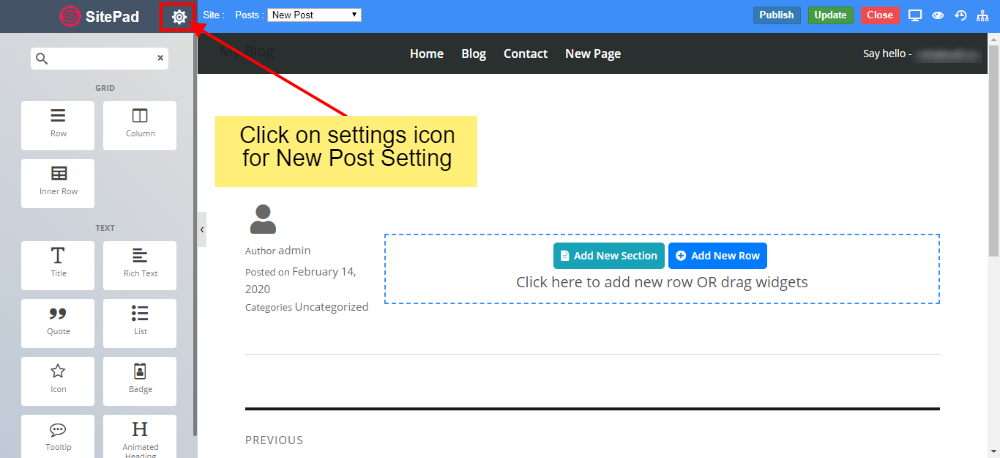Toggle preview with the eye icon

938,15
